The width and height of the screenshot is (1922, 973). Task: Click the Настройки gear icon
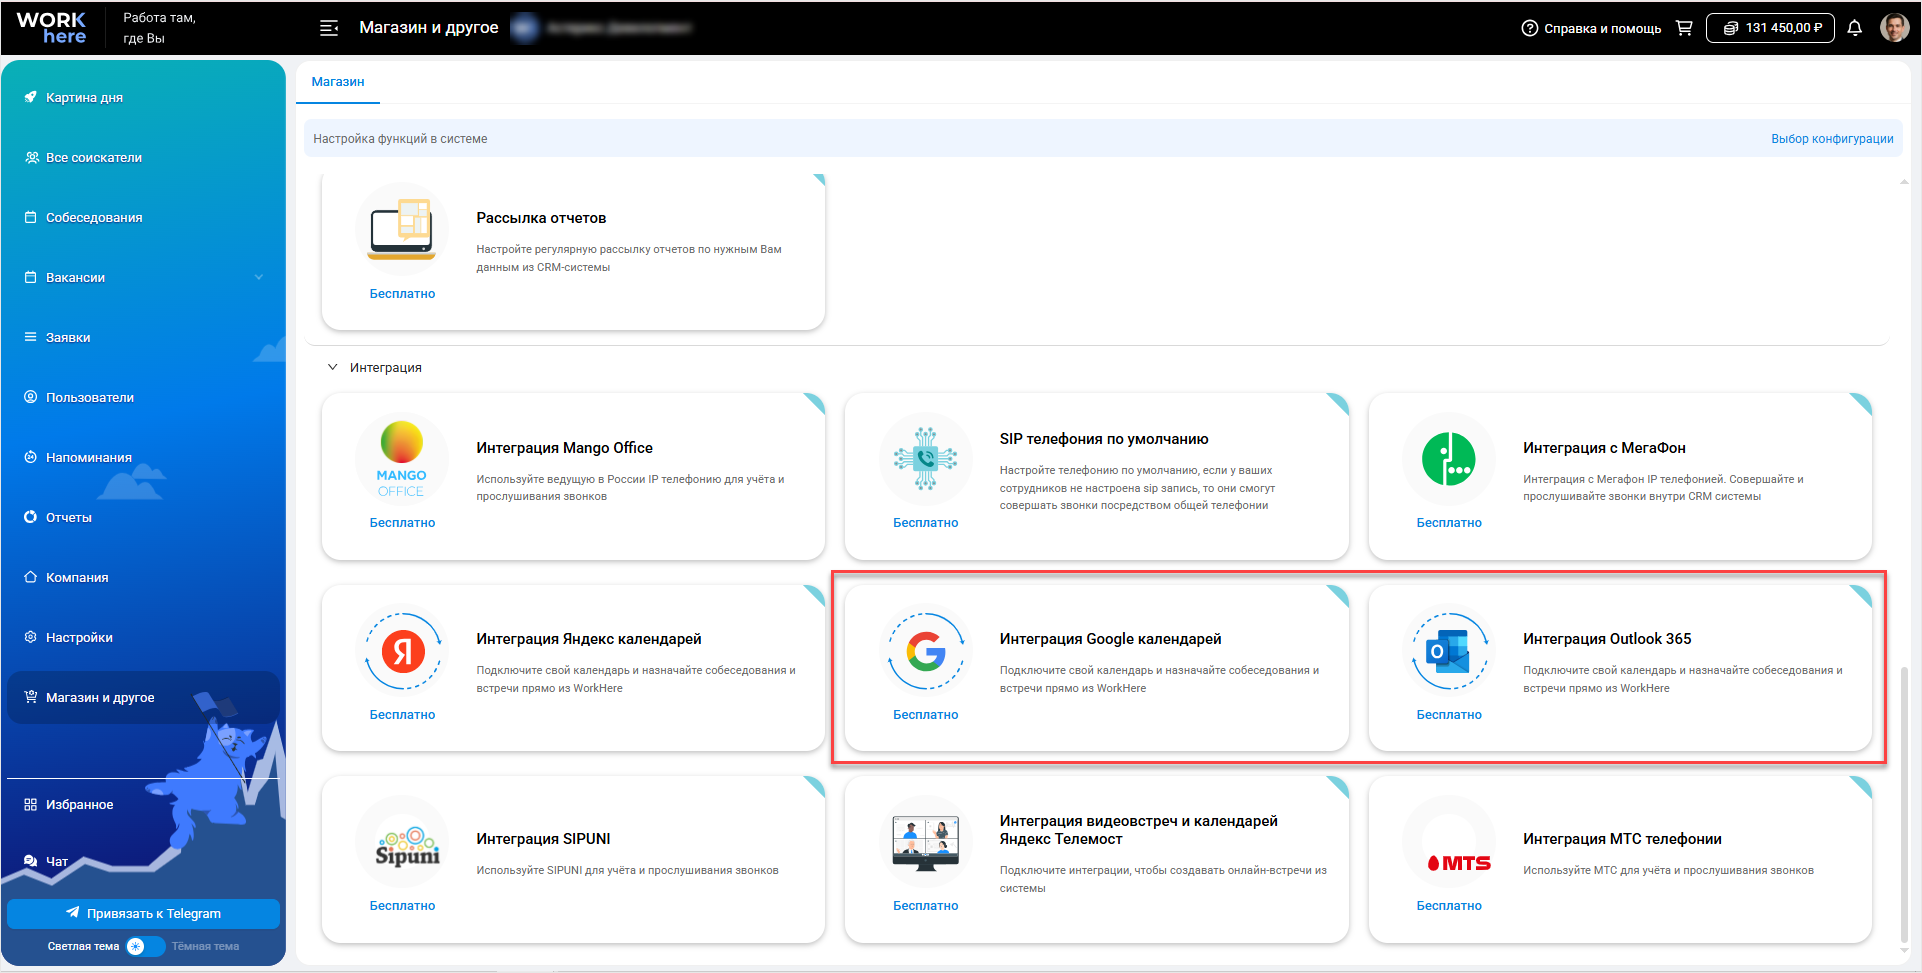click(x=30, y=637)
